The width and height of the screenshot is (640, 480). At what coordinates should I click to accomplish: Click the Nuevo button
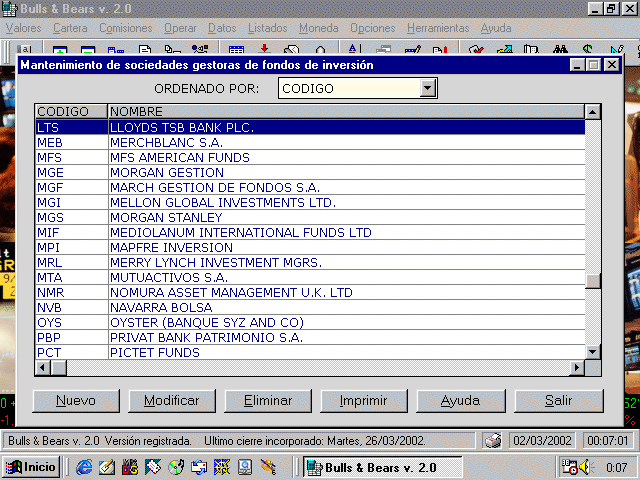click(x=76, y=401)
